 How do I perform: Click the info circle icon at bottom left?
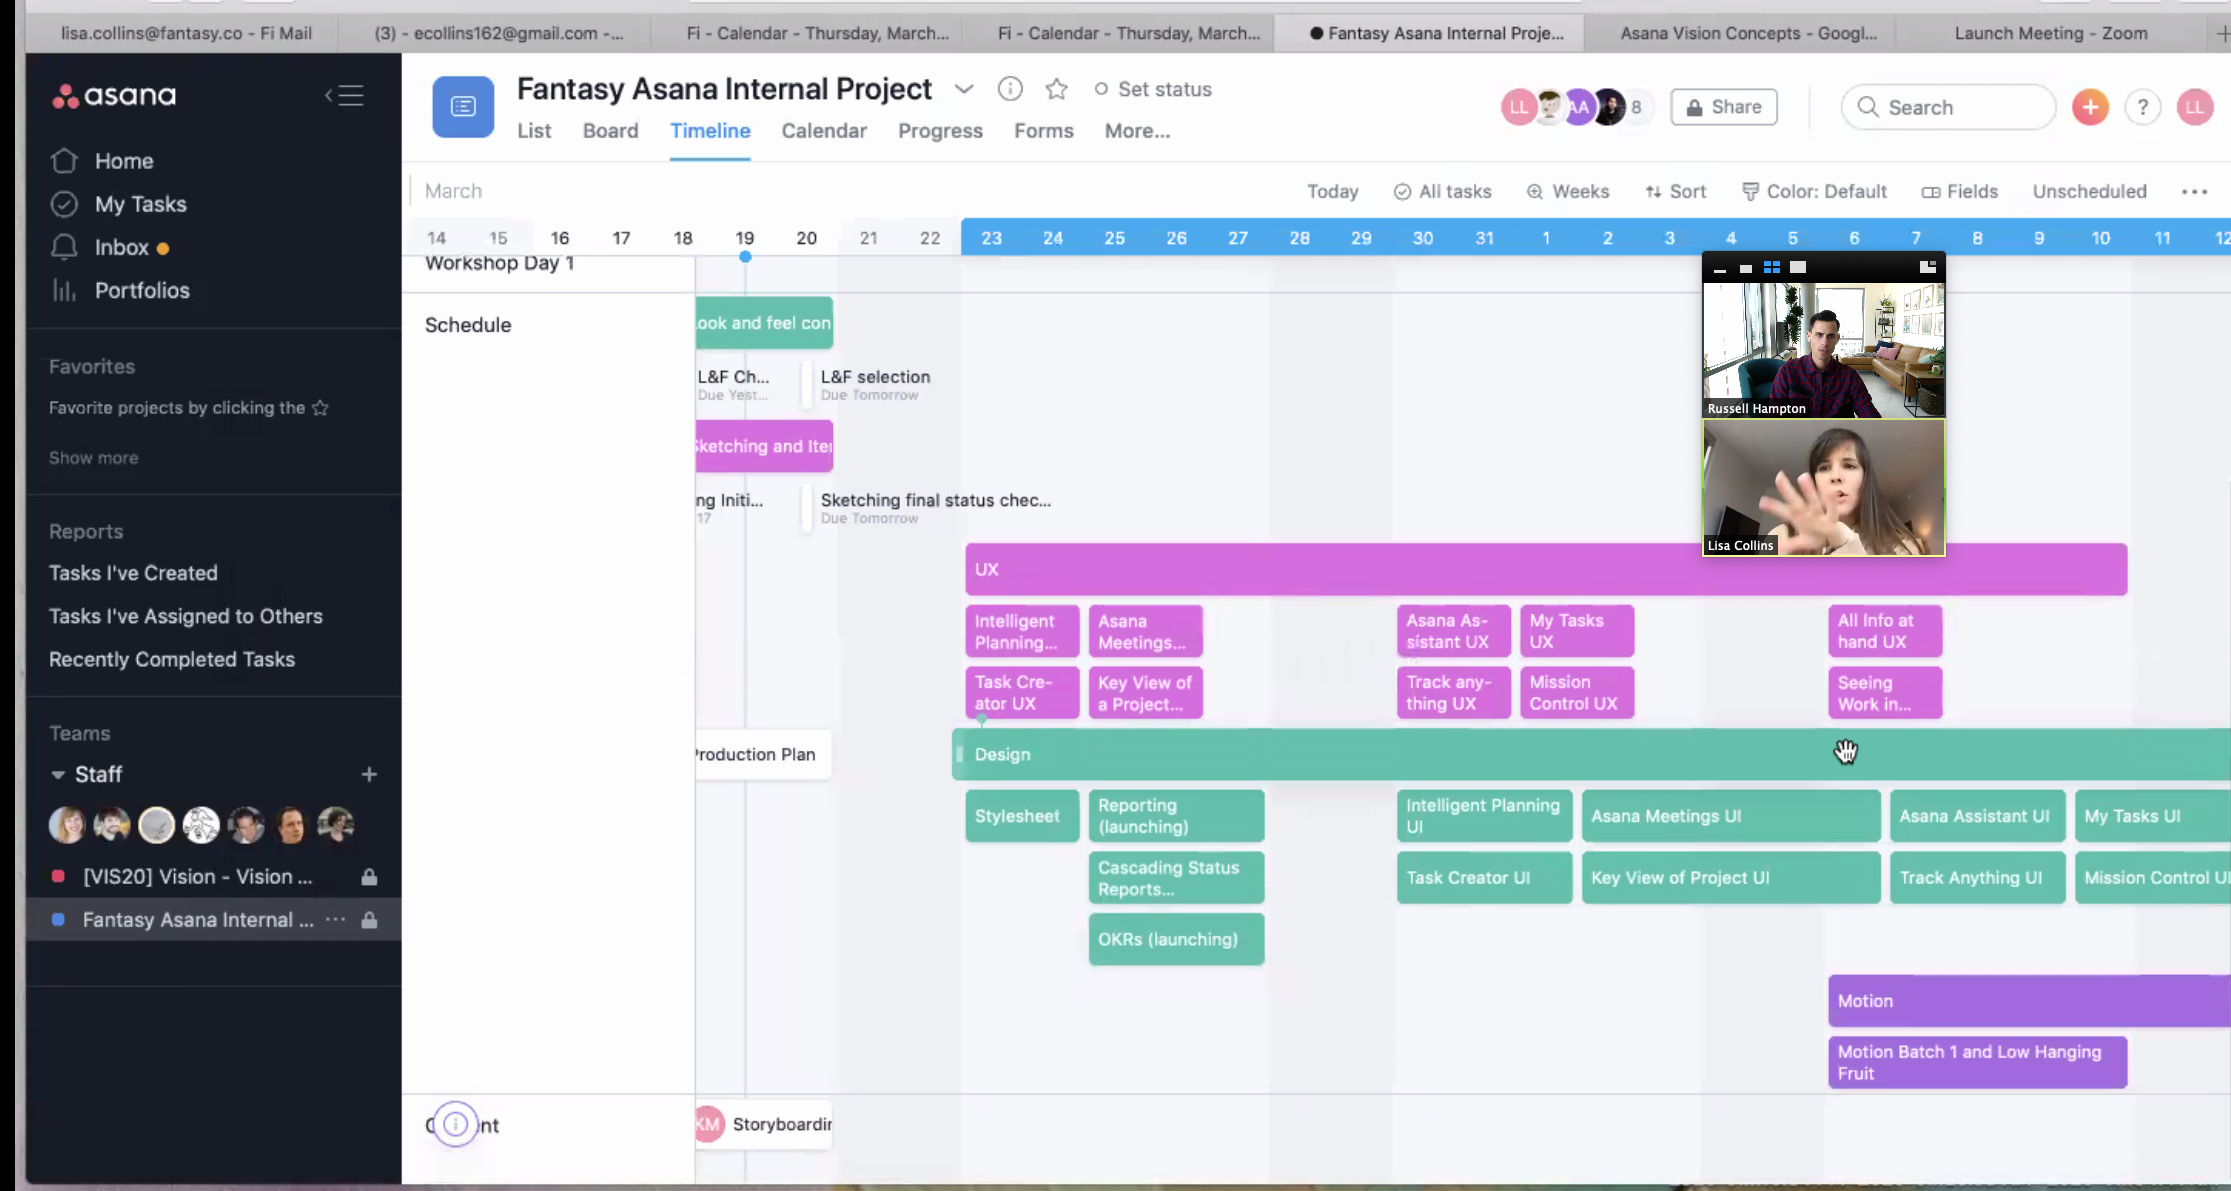[x=455, y=1124]
